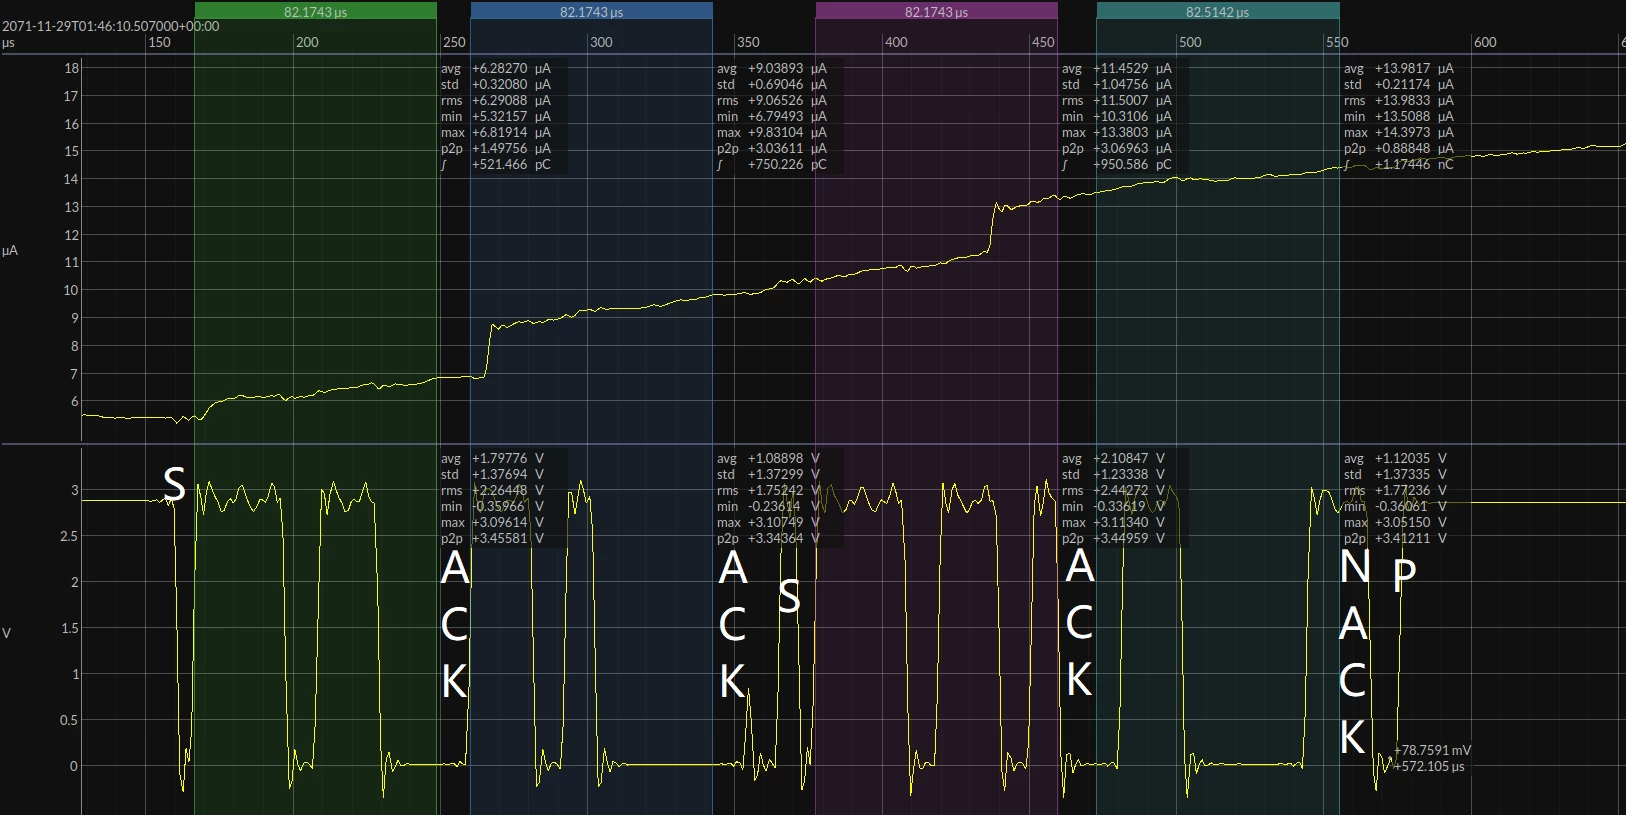1626x815 pixels.
Task: Click the avg +9.03893 µA statistic
Action: pyautogui.click(x=772, y=68)
